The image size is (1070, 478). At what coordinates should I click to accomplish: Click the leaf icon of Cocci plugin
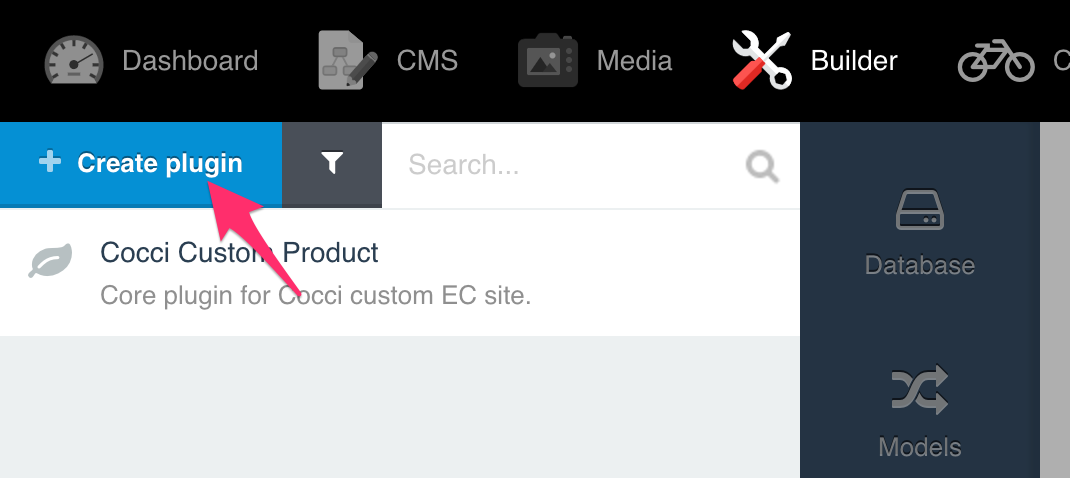50,261
